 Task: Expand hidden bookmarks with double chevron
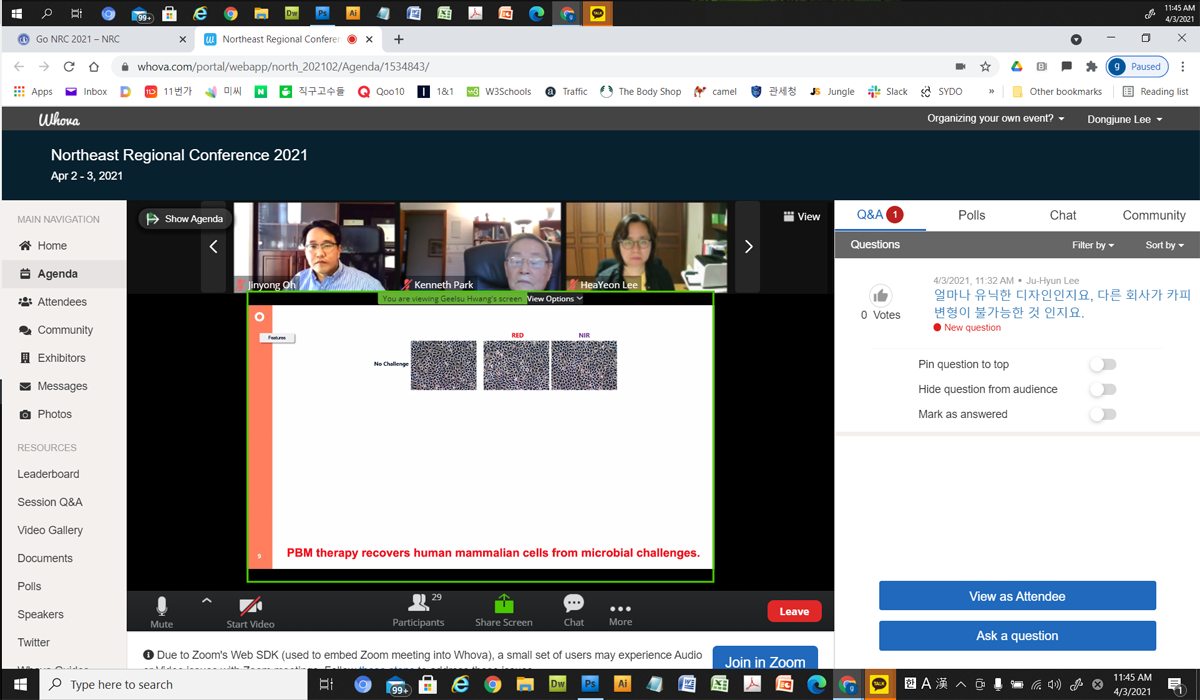pyautogui.click(x=991, y=91)
